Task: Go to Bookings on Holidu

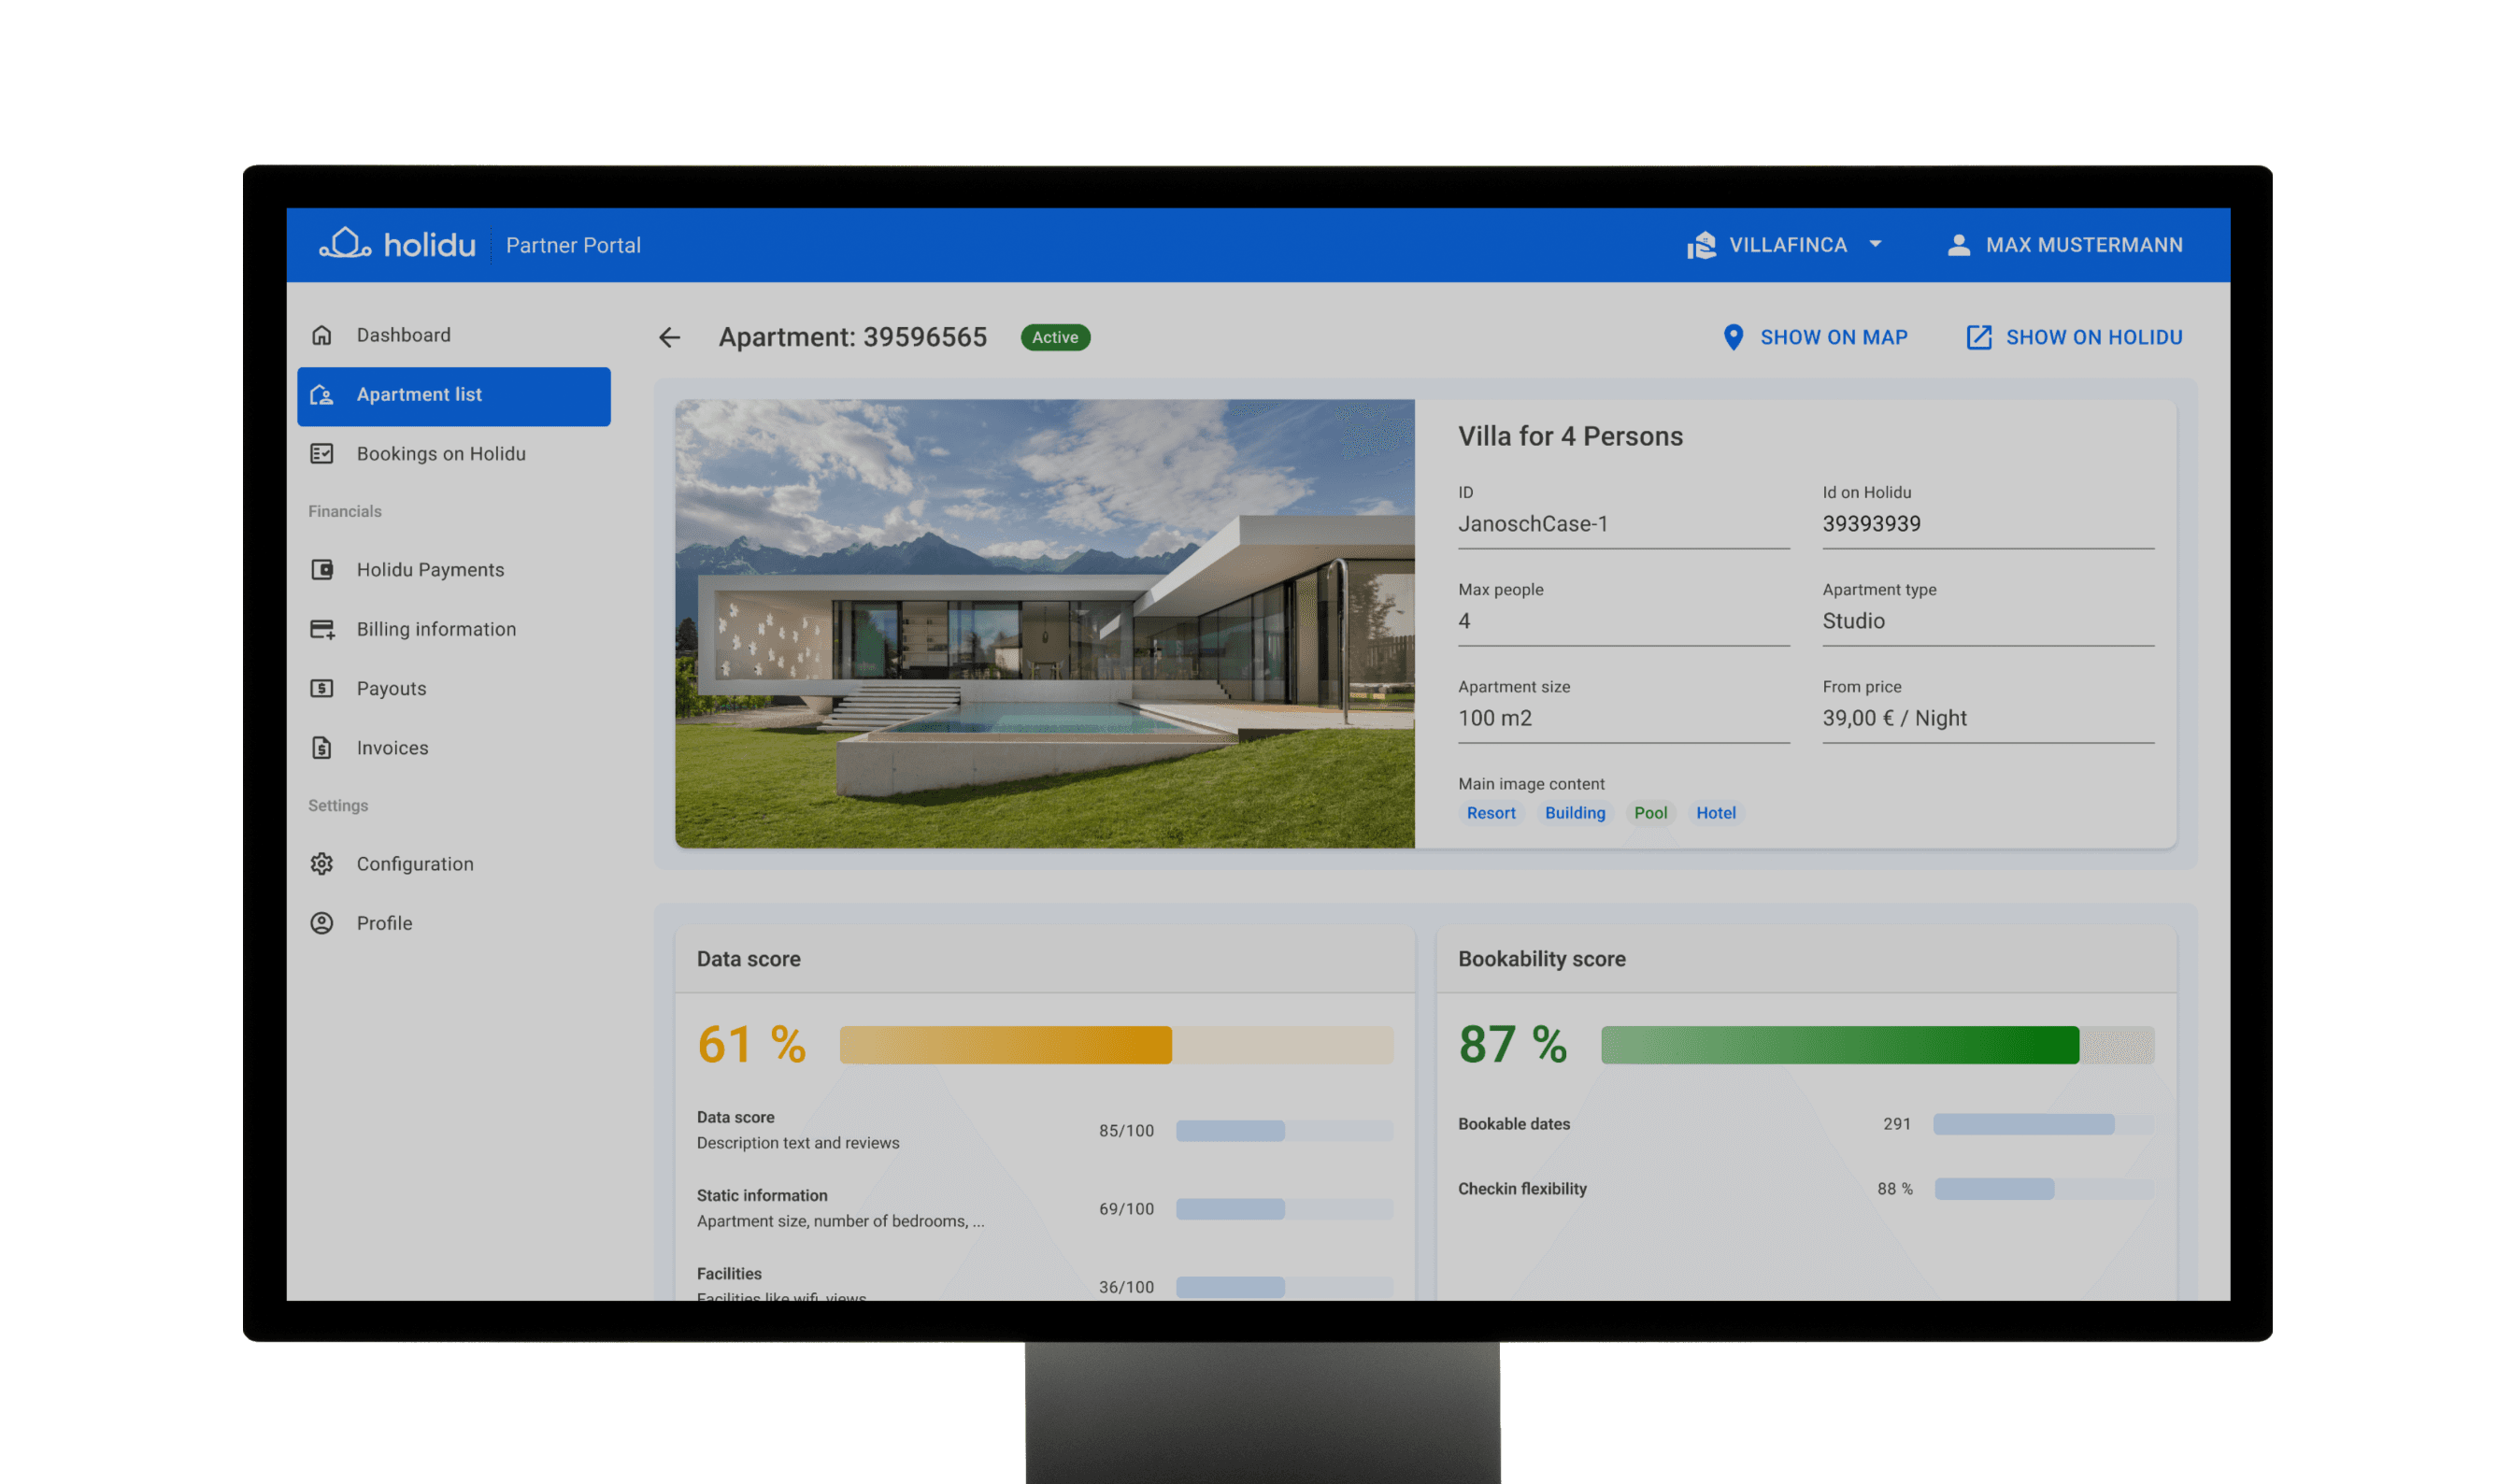Action: 440,454
